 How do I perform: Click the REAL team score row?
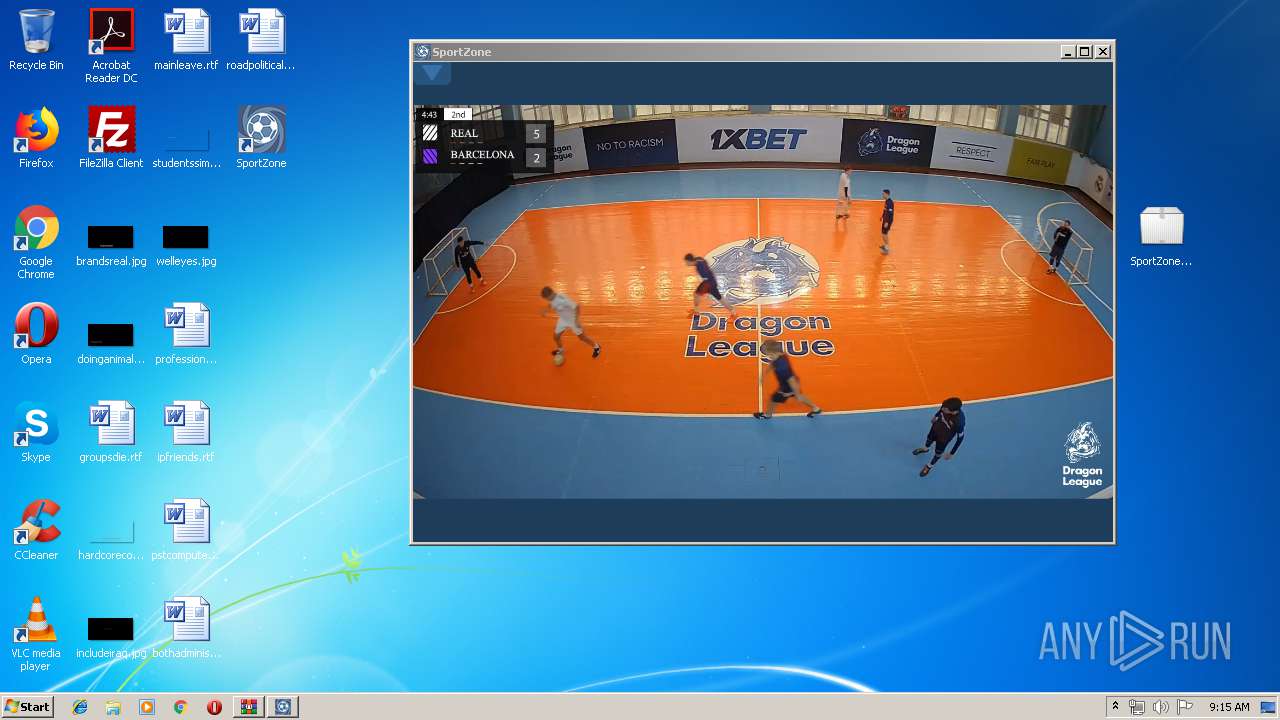(484, 133)
